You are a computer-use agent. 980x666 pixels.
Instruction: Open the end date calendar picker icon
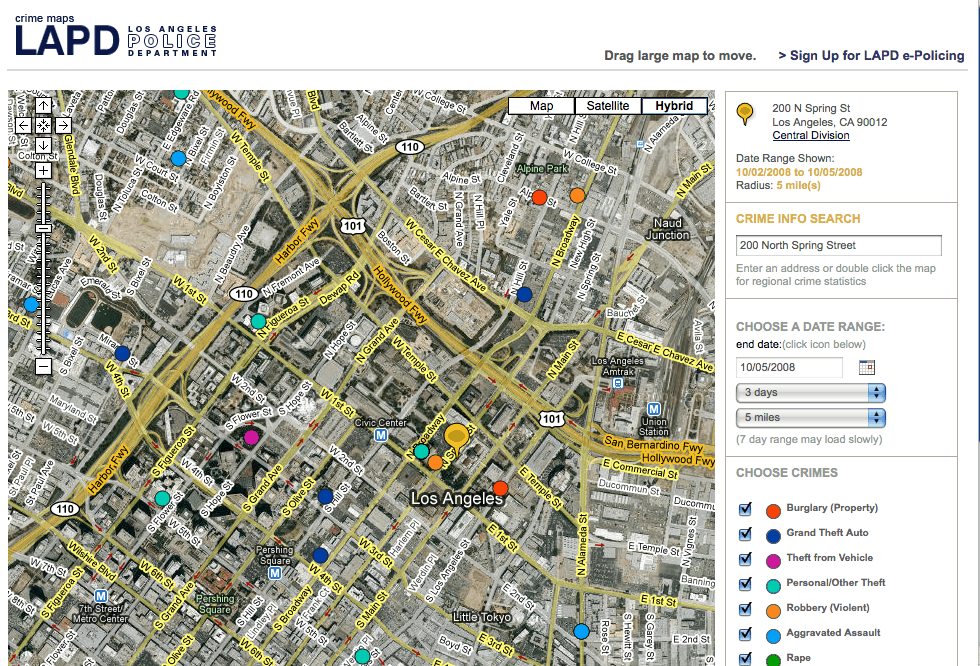pyautogui.click(x=867, y=367)
